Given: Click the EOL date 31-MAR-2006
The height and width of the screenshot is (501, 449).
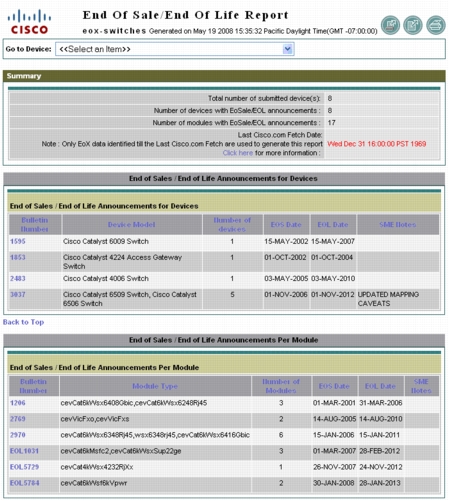Looking at the screenshot, I should [381, 403].
